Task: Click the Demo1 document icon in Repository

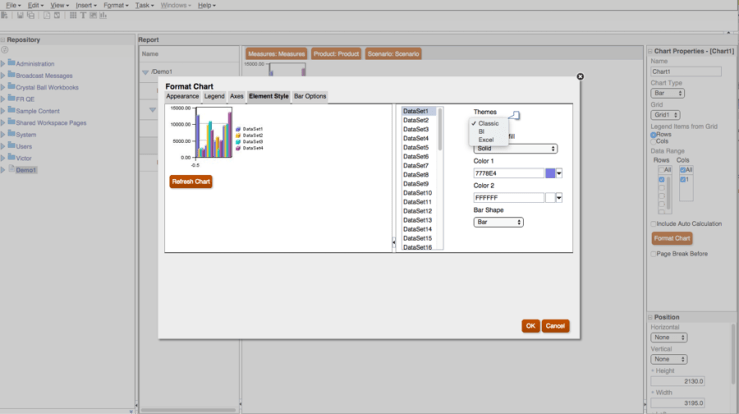Action: pyautogui.click(x=11, y=170)
